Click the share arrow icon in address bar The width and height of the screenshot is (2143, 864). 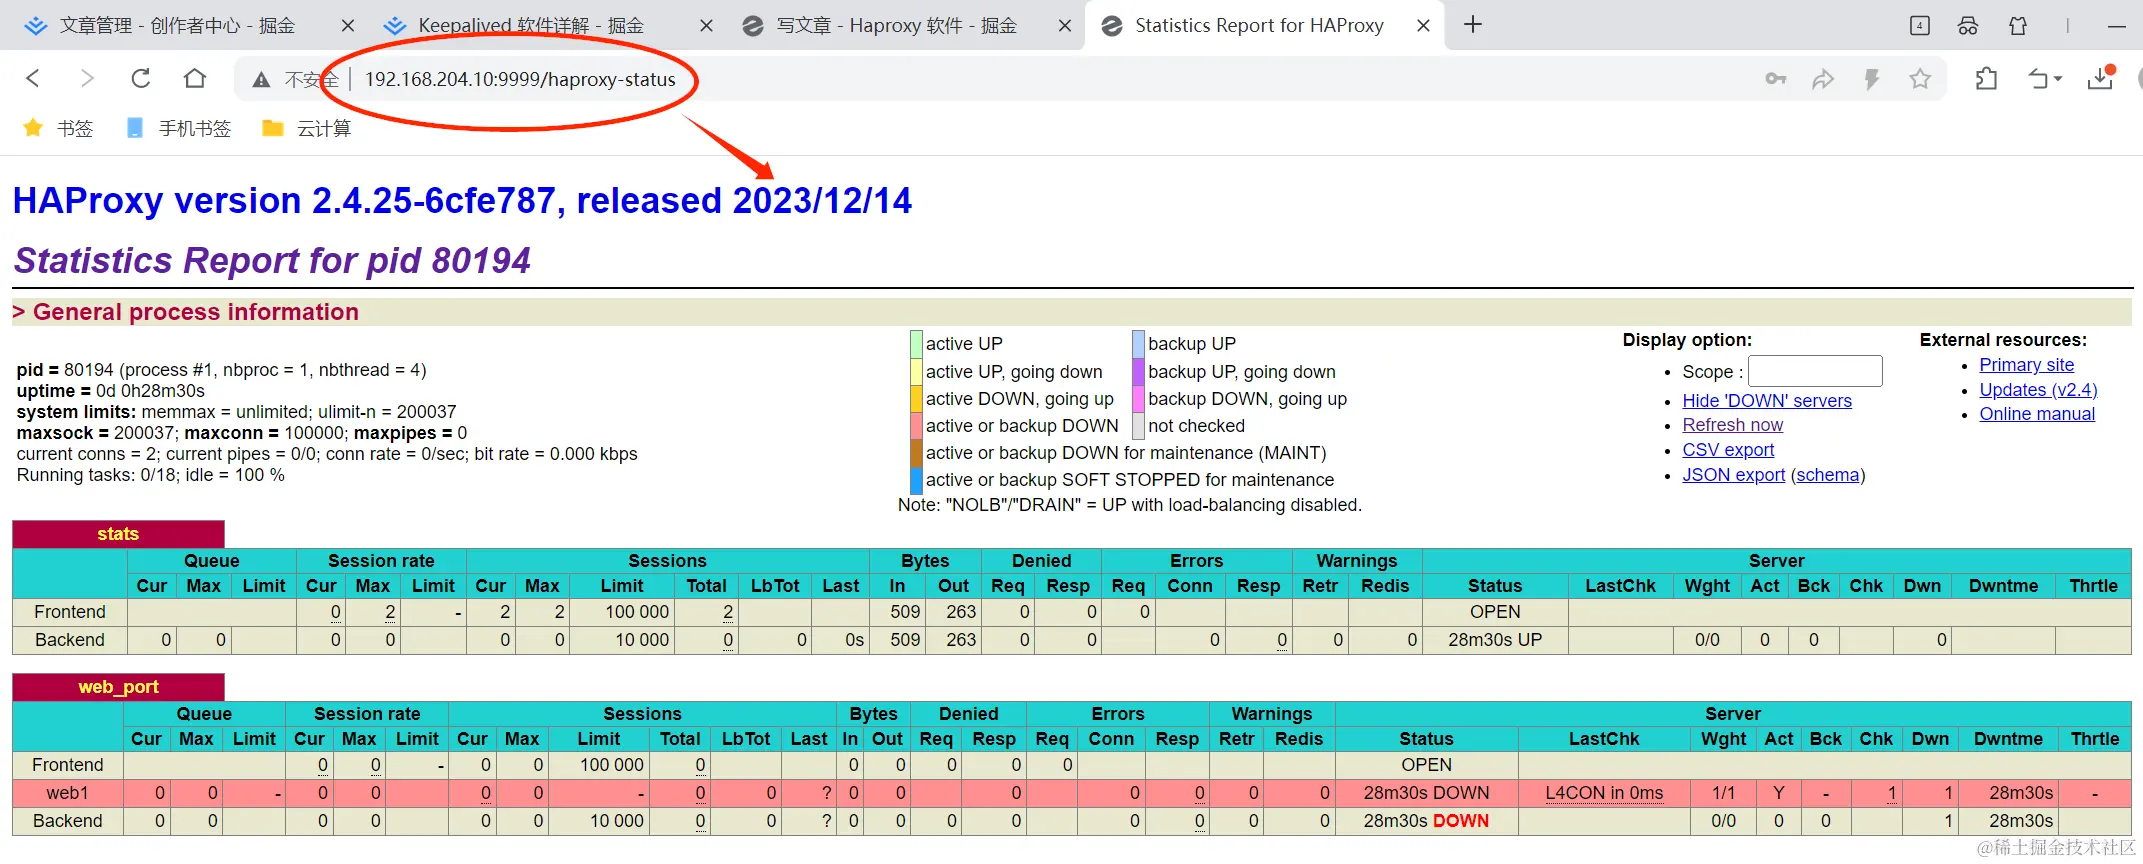tap(1823, 79)
